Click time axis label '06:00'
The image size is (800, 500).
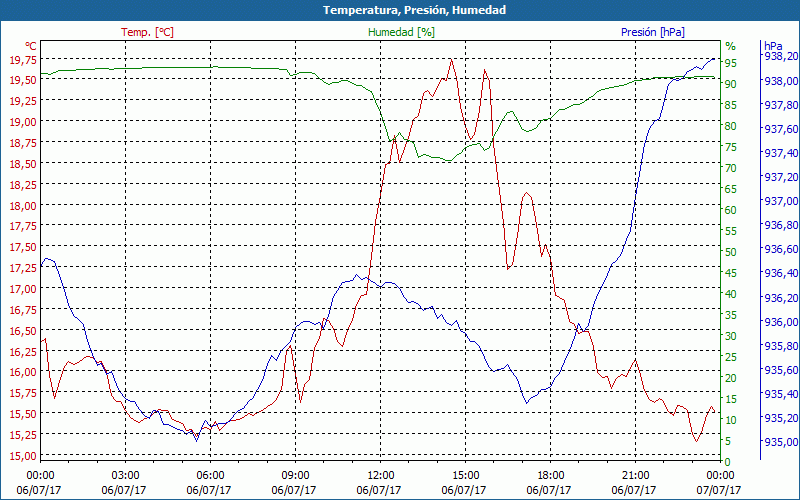210,476
